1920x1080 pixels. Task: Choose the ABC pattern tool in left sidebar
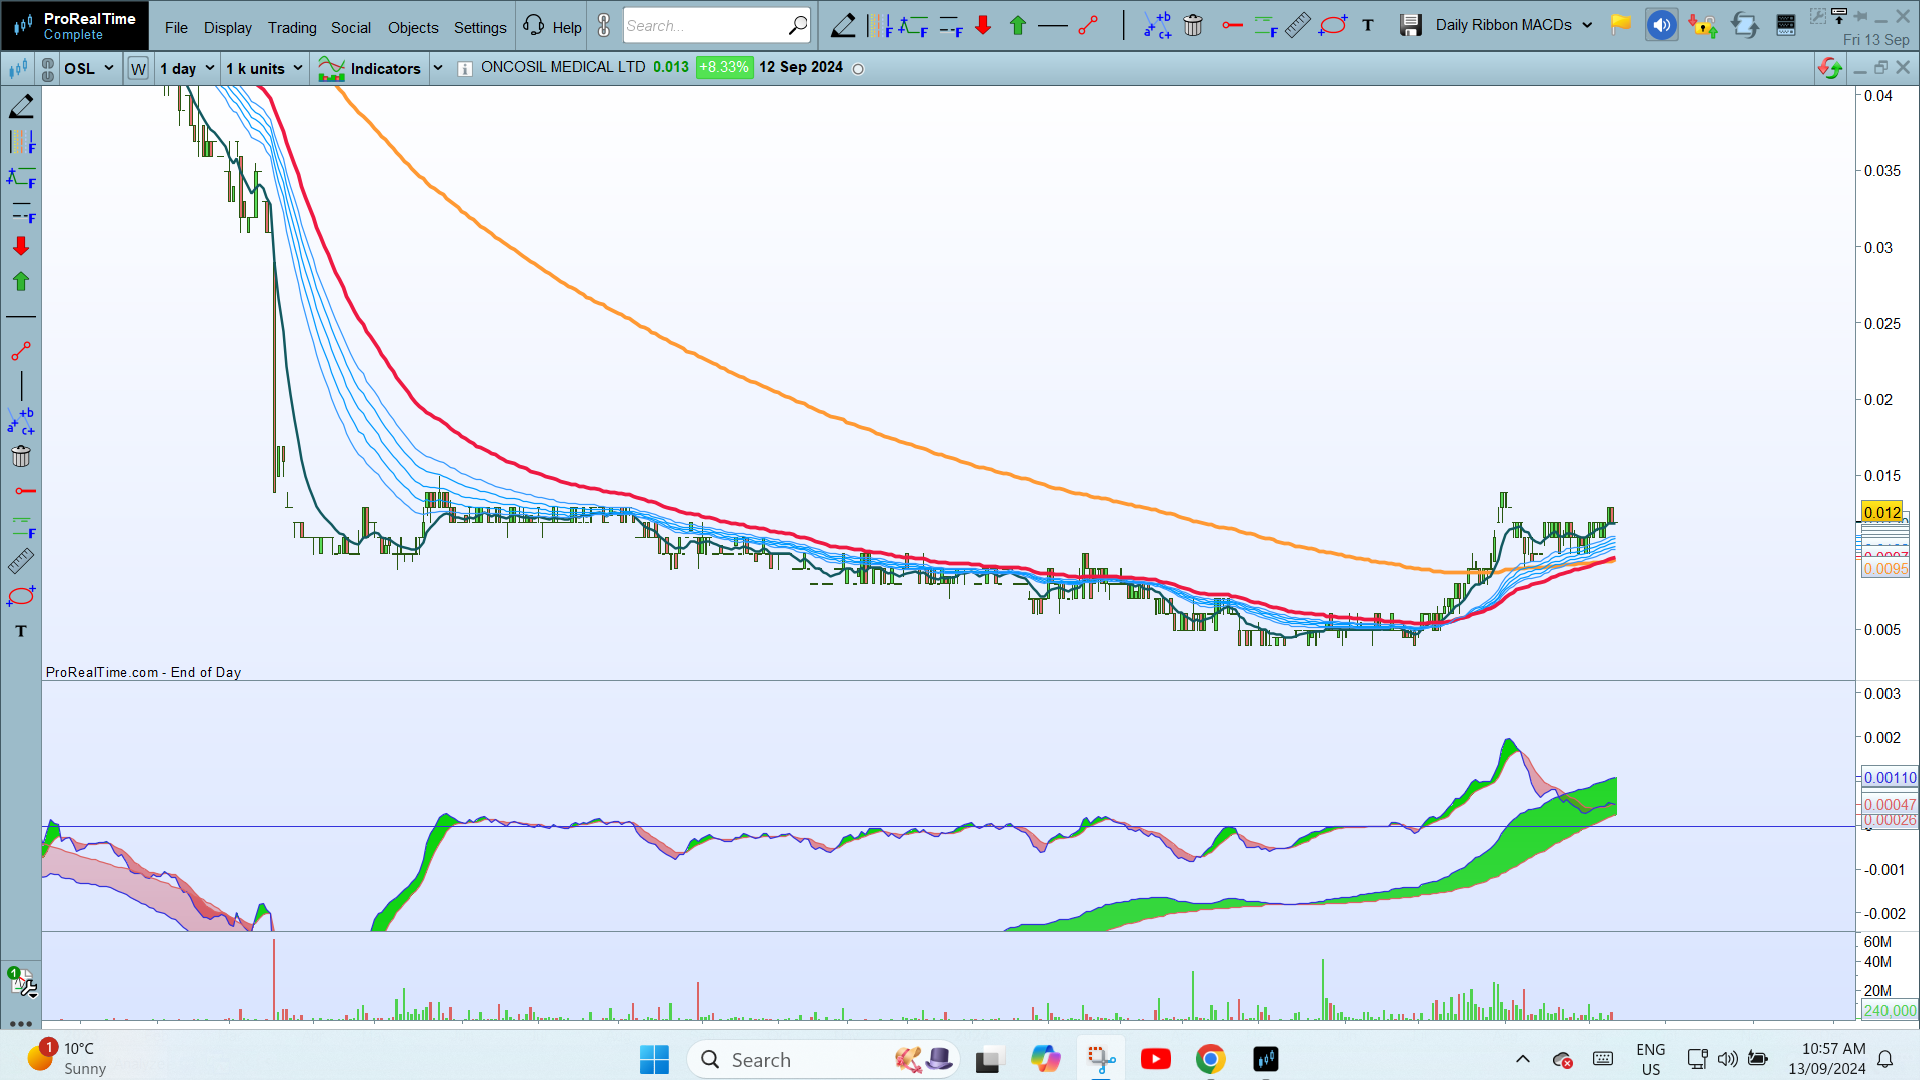click(x=21, y=421)
